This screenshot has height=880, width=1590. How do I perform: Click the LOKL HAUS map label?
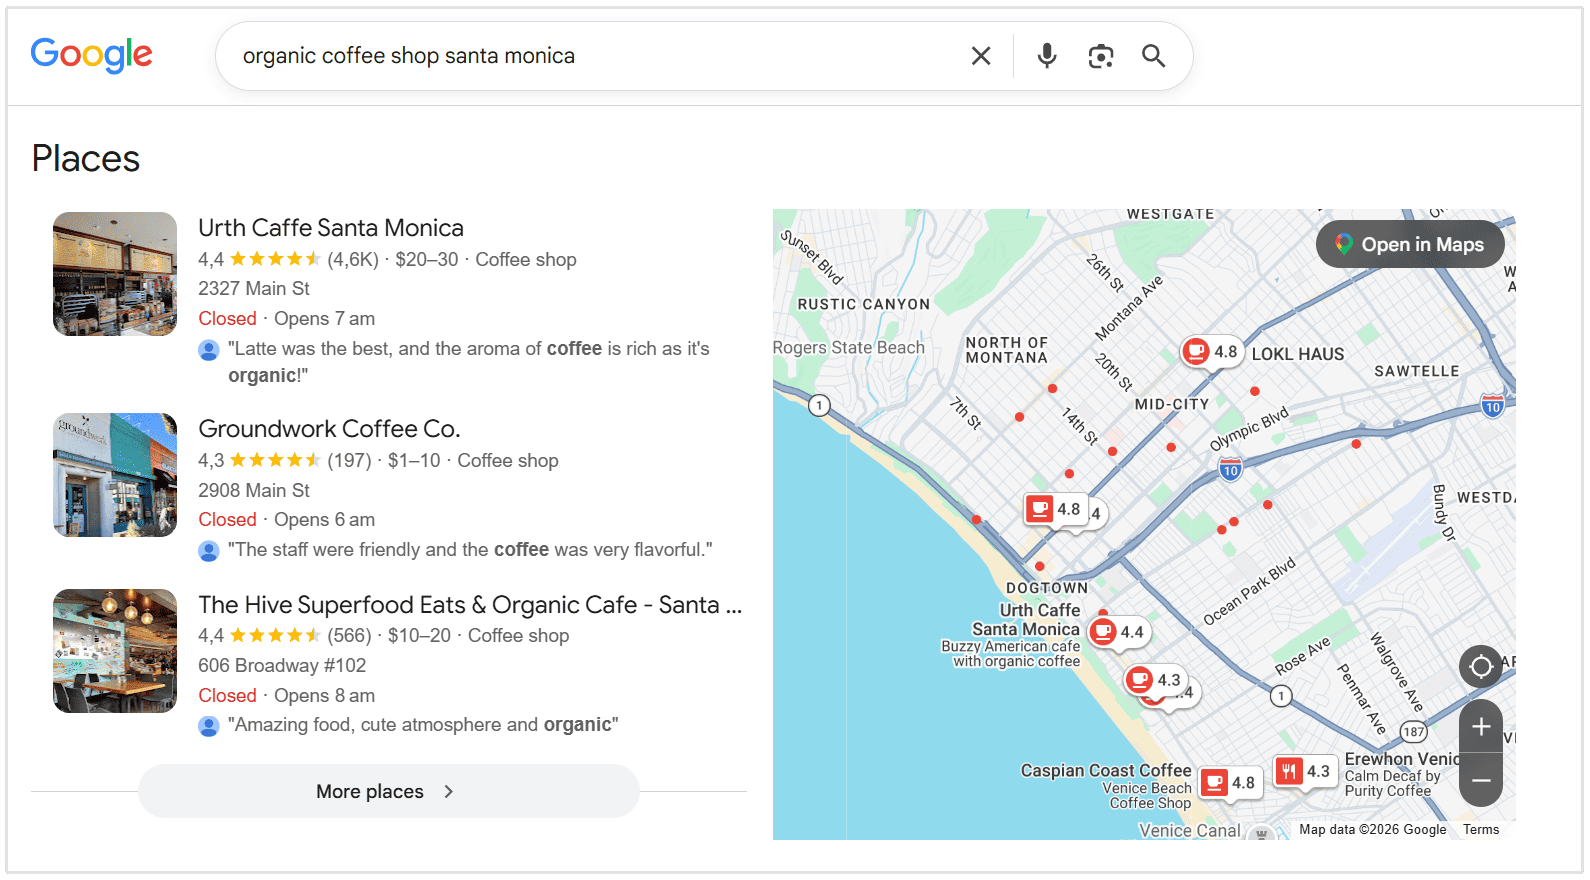coord(1298,354)
